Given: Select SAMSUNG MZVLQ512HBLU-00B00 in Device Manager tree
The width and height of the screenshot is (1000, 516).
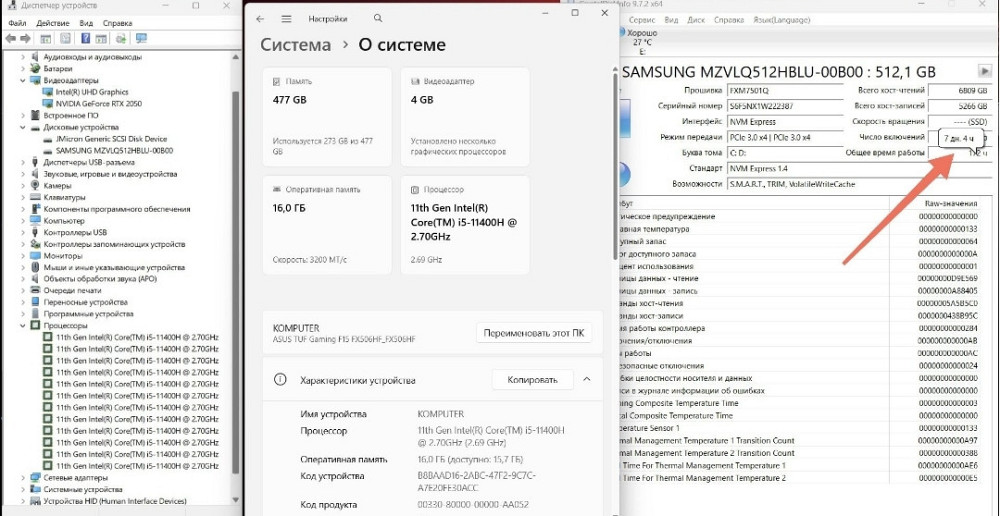Looking at the screenshot, I should pos(115,151).
